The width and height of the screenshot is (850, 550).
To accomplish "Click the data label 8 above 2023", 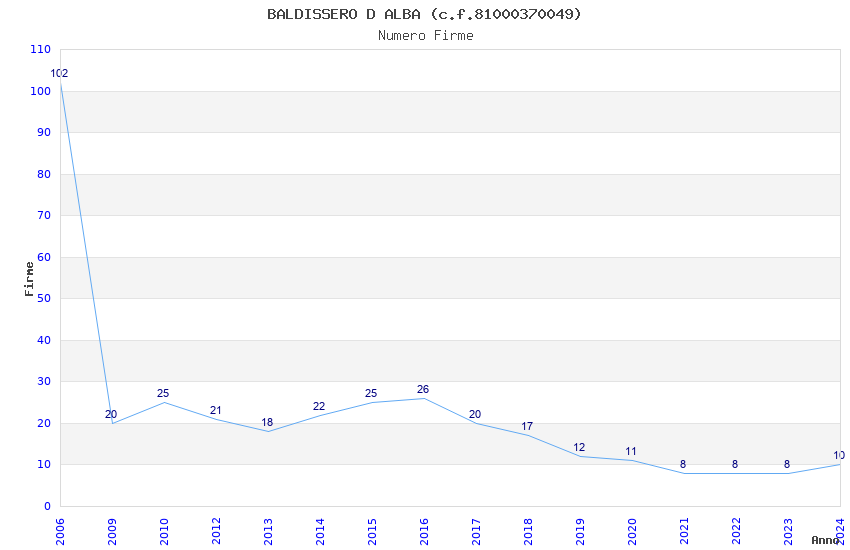I will tap(787, 464).
